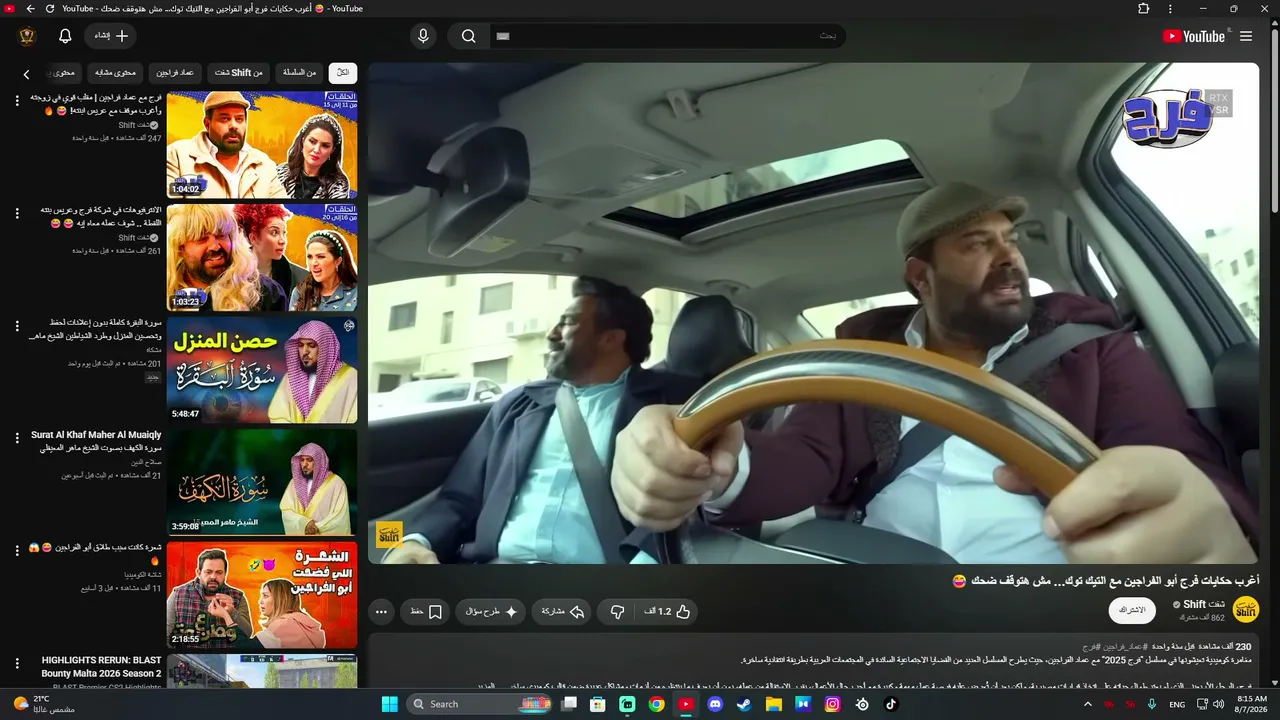Open more actions ellipsis under the video

coord(381,611)
